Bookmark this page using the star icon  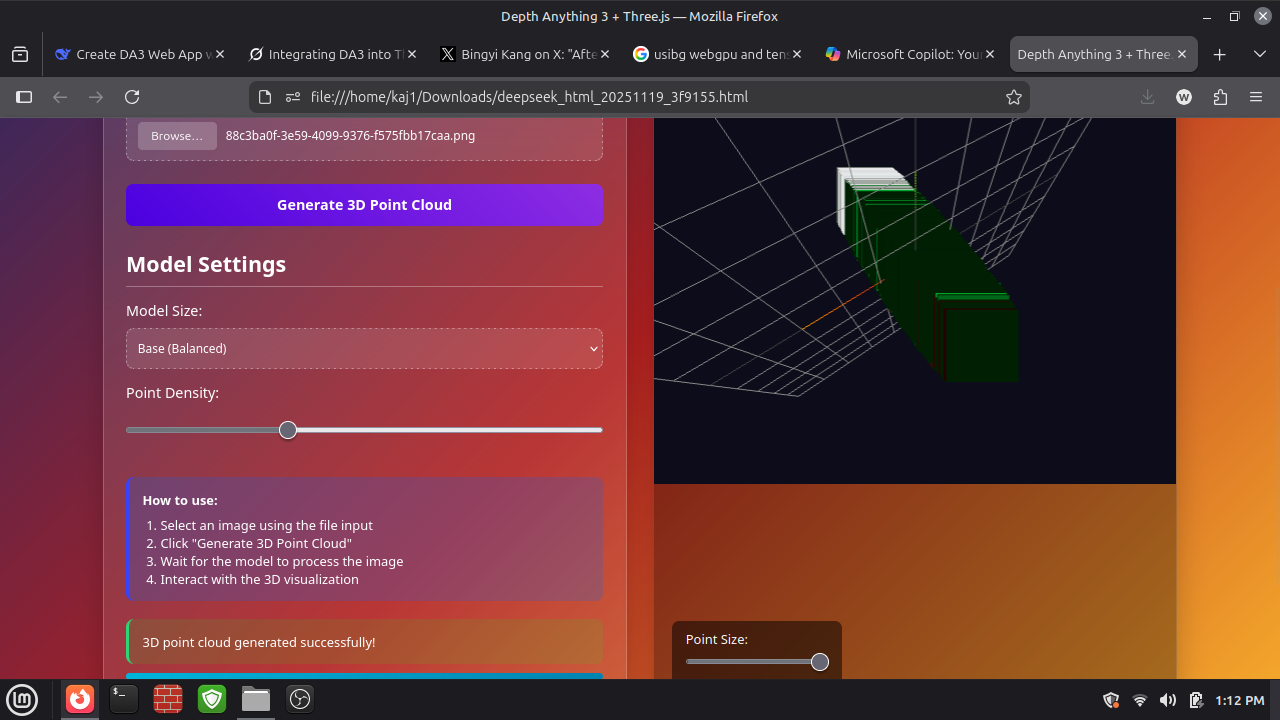pyautogui.click(x=1014, y=97)
